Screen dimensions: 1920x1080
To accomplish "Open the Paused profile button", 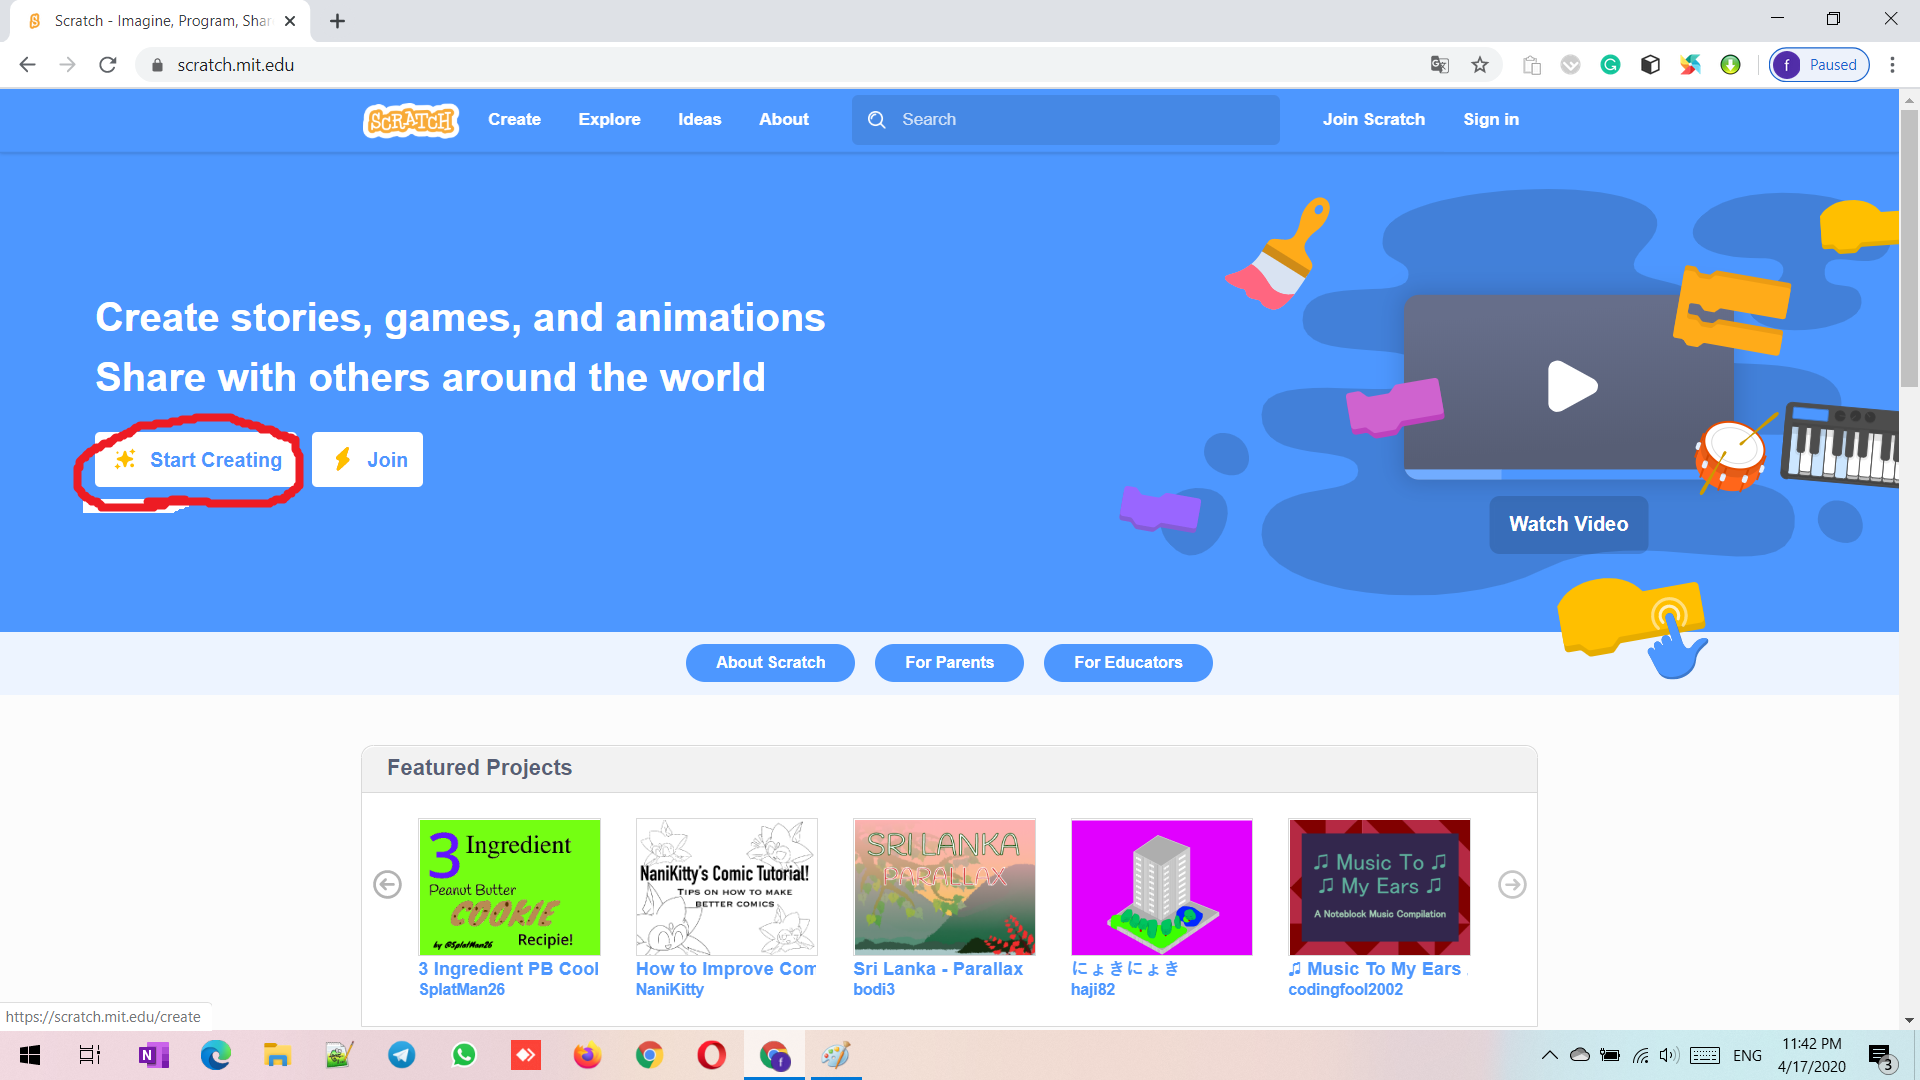I will point(1819,65).
